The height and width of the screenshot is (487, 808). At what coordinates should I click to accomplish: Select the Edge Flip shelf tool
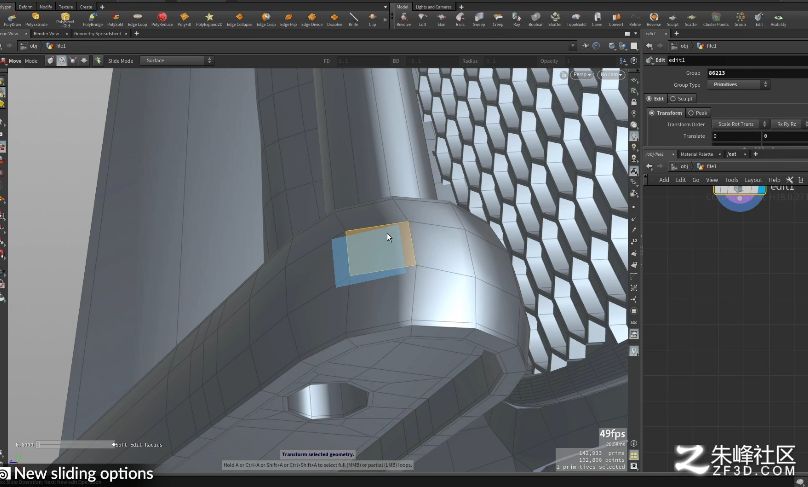pyautogui.click(x=288, y=20)
